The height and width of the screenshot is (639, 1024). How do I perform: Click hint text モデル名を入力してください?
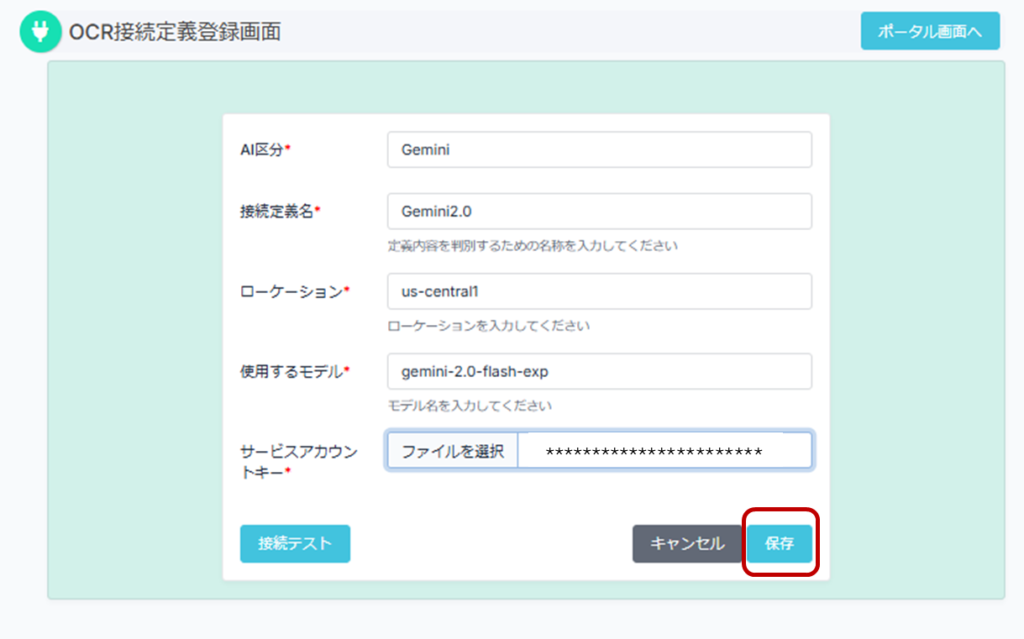[x=470, y=406]
